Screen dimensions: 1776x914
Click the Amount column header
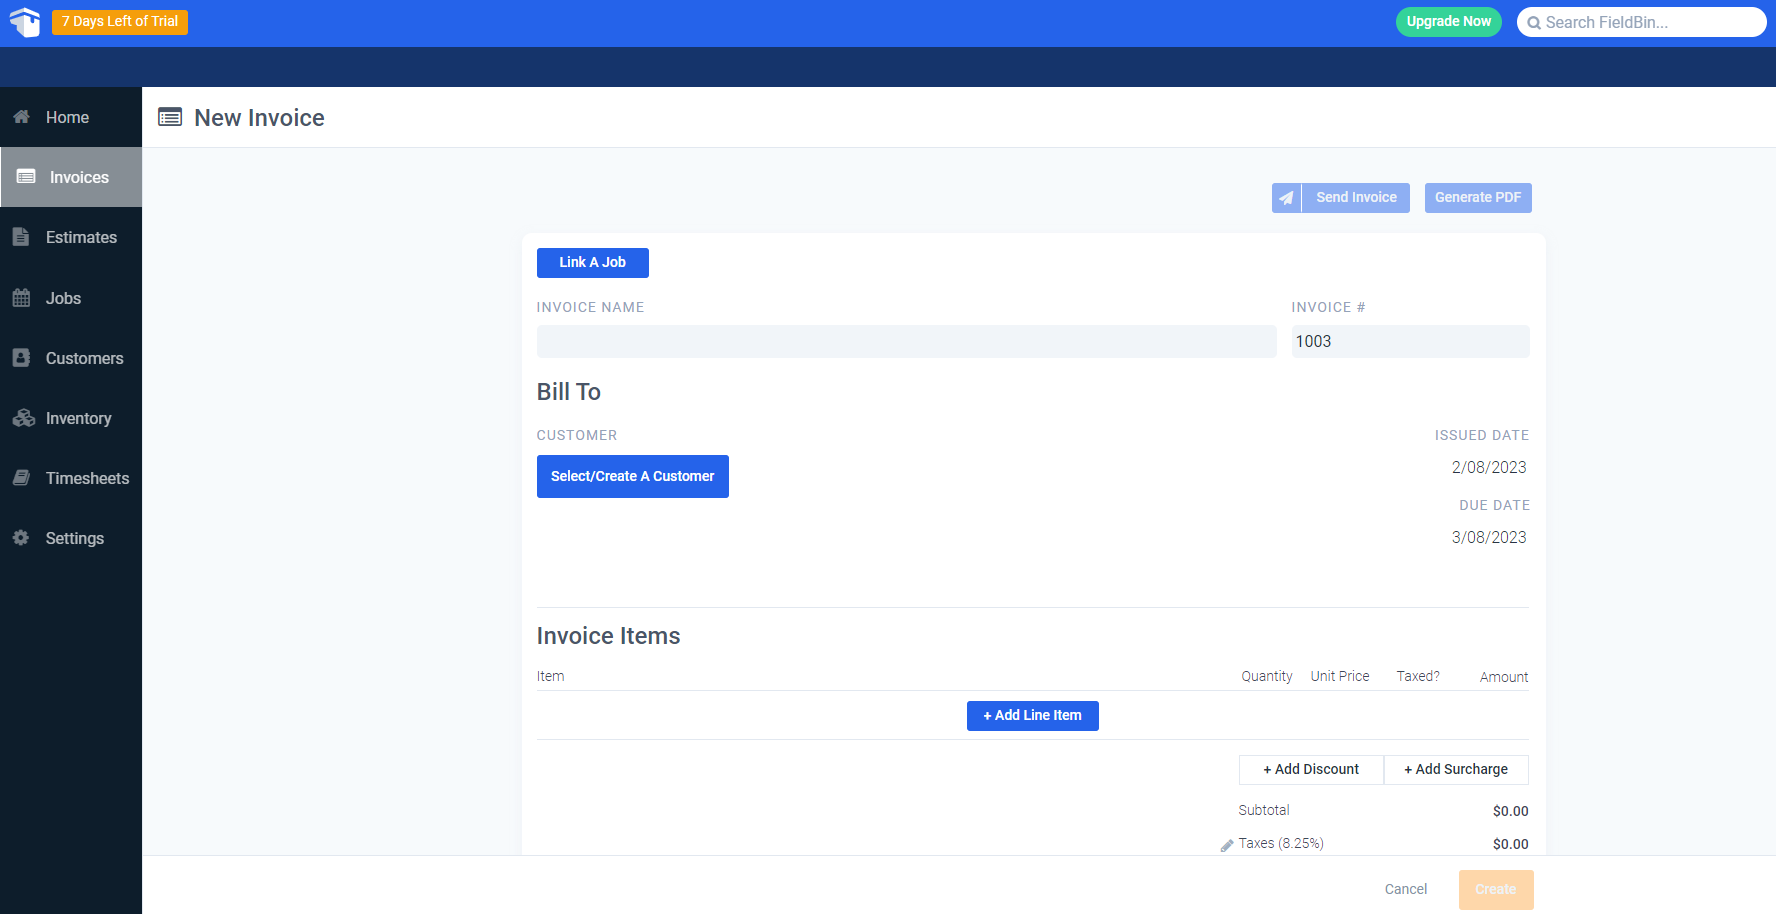(1504, 678)
